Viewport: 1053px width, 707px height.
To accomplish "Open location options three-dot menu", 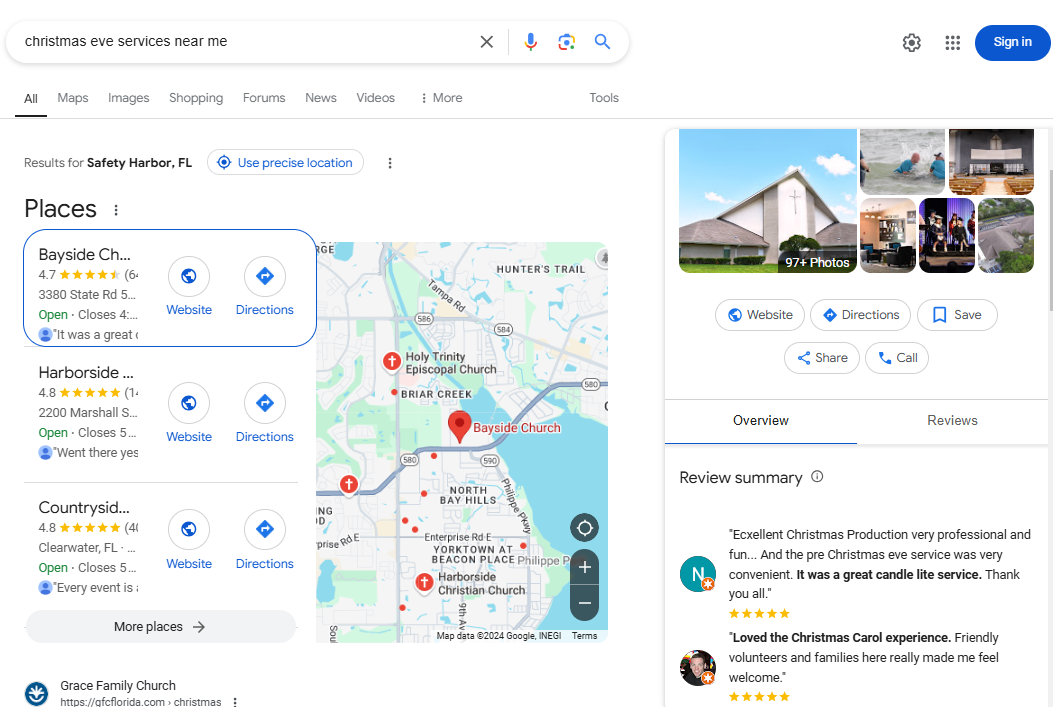I will pos(390,163).
